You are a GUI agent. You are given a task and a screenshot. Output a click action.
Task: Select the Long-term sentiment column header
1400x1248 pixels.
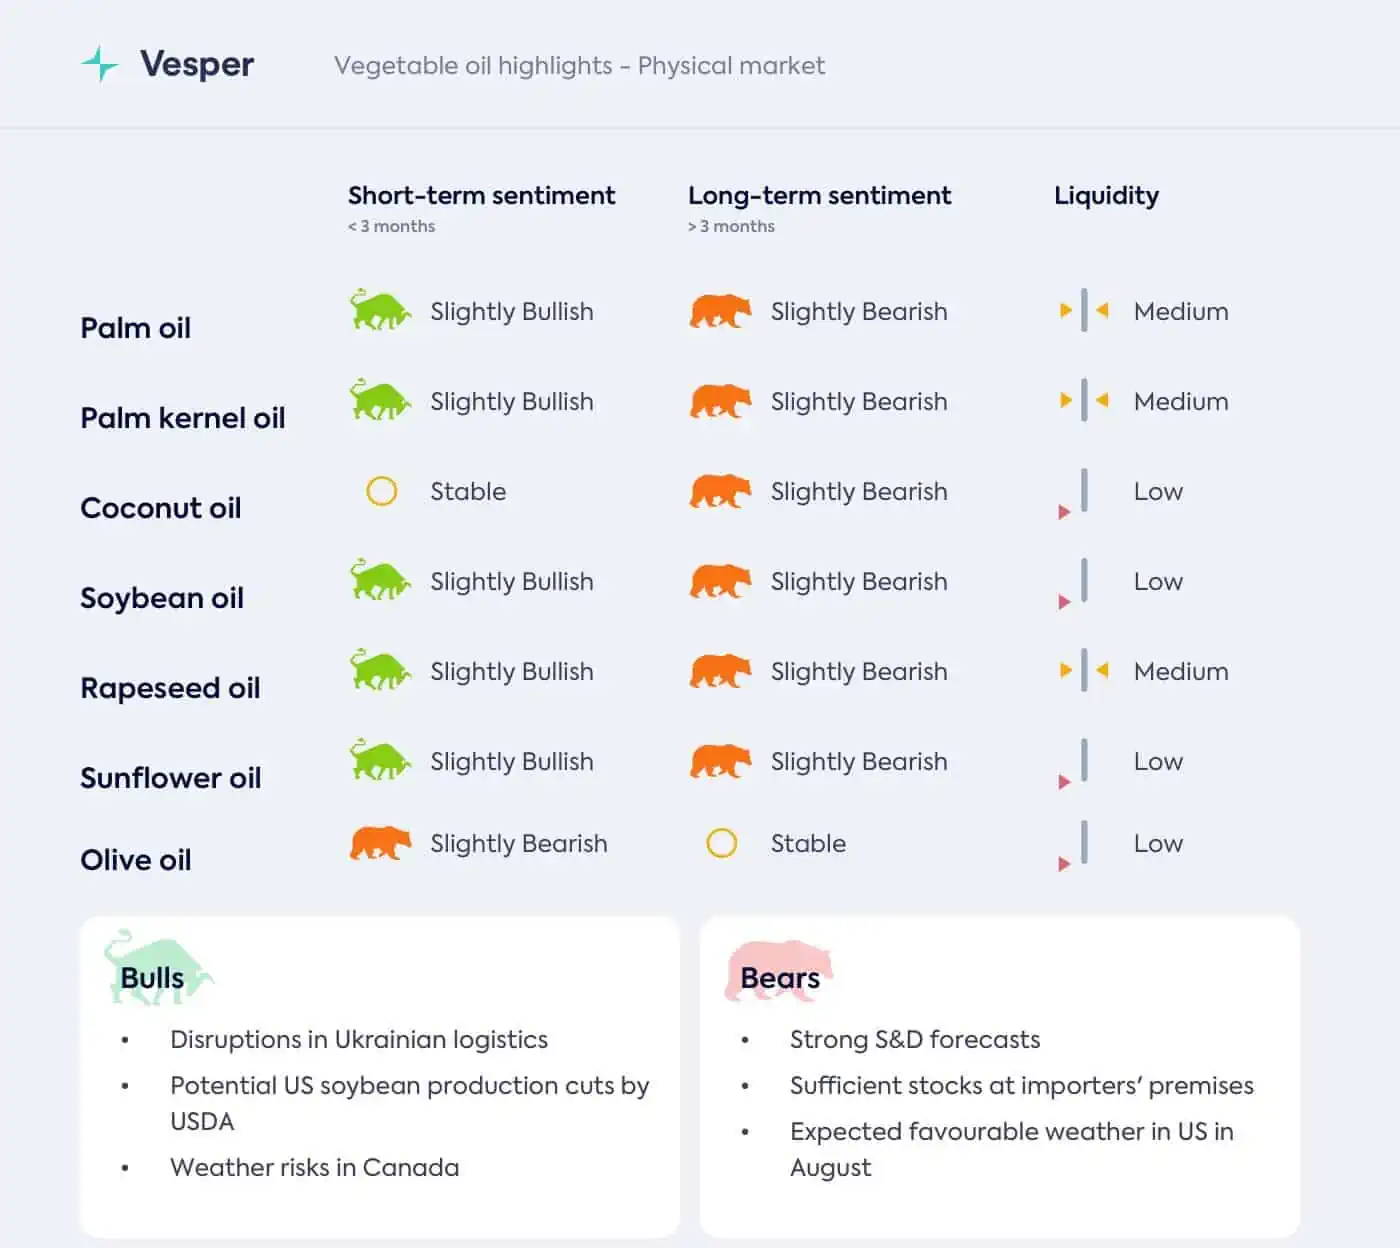(x=819, y=195)
